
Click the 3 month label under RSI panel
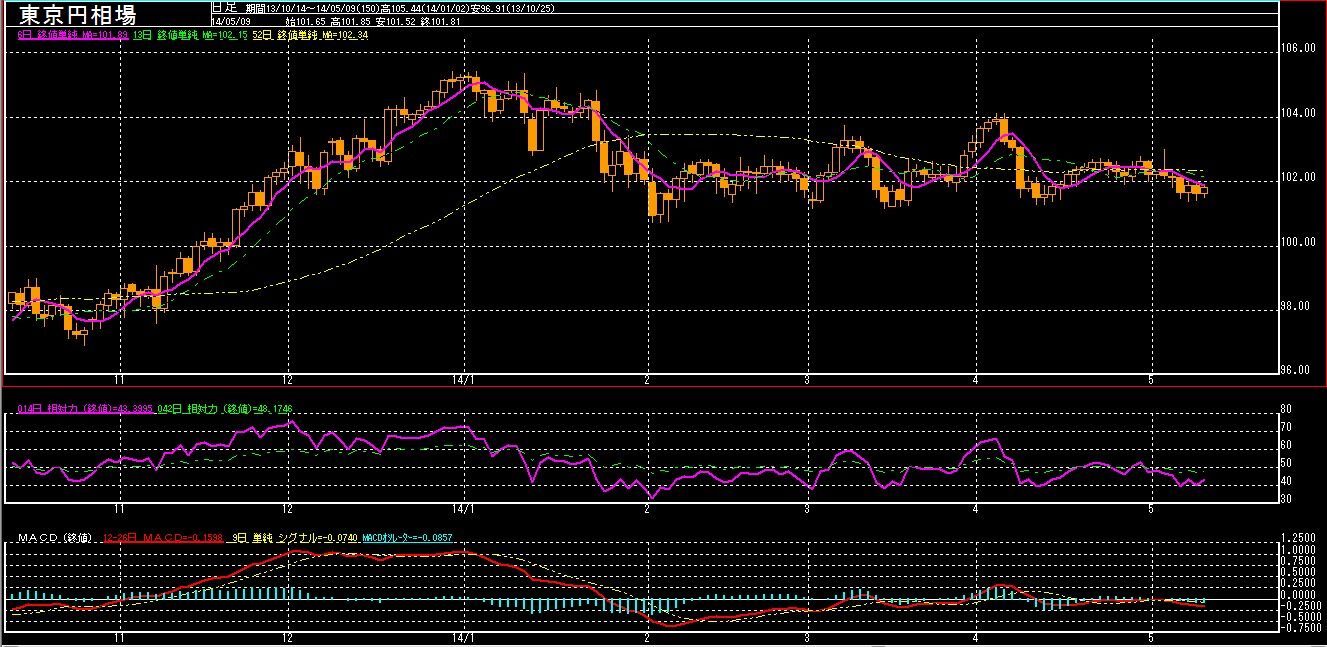click(x=806, y=510)
